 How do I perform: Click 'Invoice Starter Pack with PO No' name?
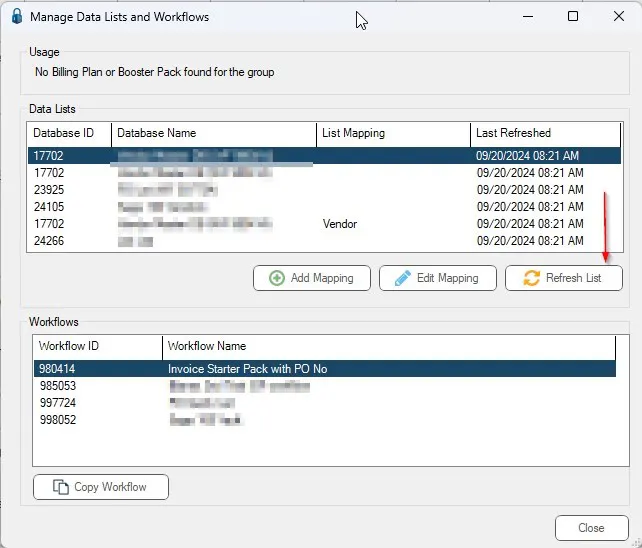pos(247,369)
